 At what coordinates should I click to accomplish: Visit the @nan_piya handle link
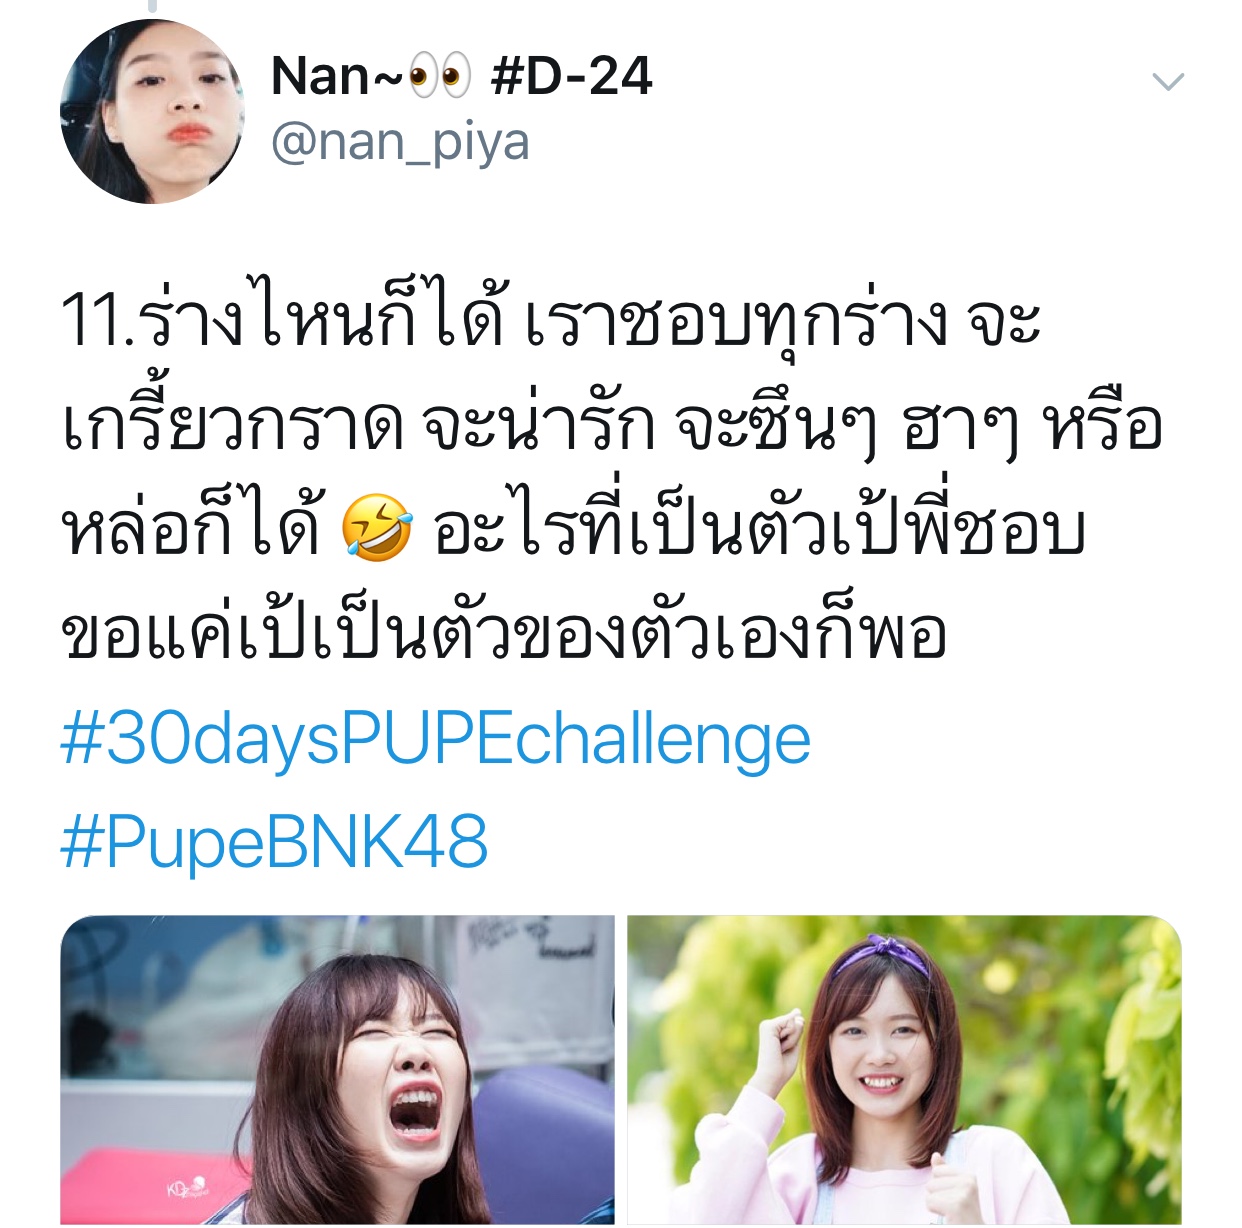400,142
